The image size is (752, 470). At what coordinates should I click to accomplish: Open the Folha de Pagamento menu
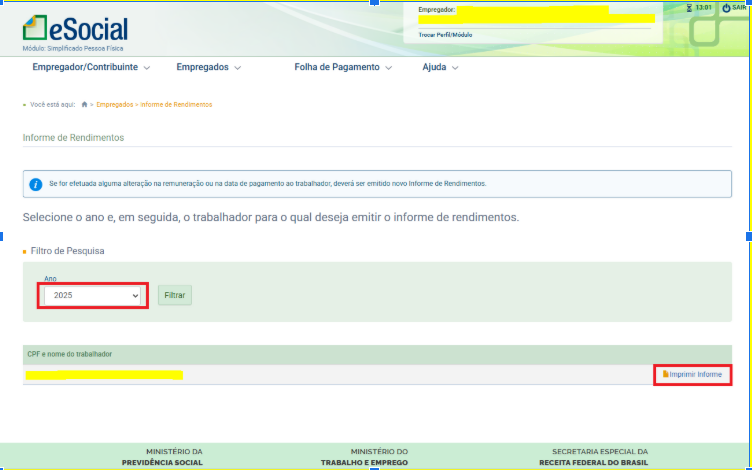click(x=342, y=68)
